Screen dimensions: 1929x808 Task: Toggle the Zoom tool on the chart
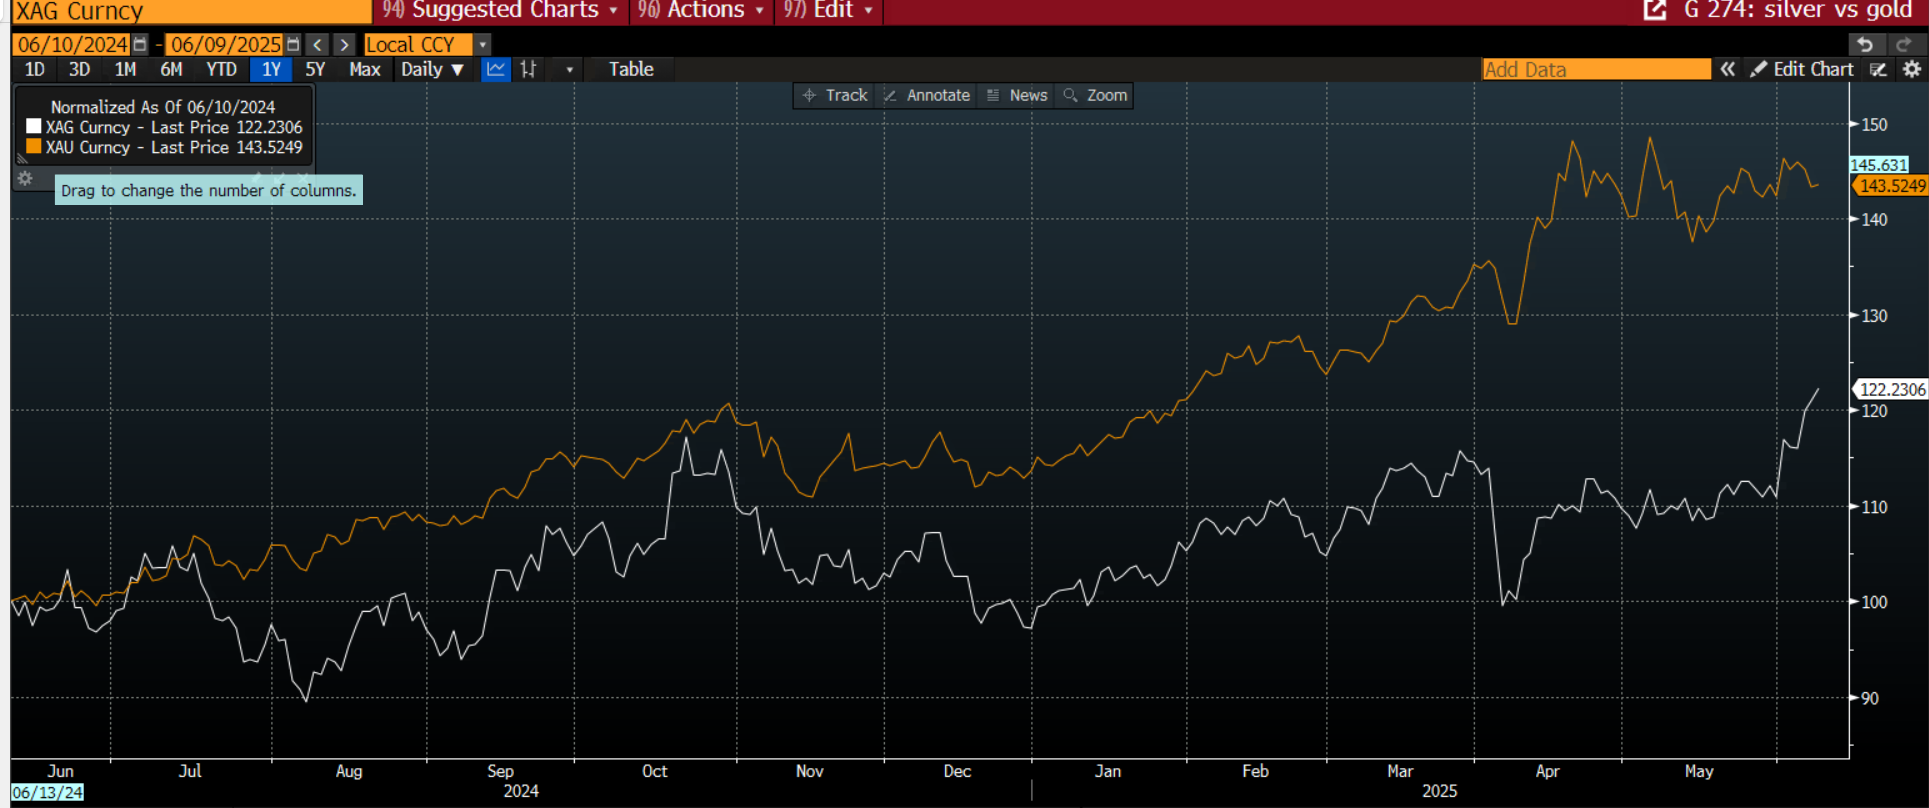pos(1096,95)
